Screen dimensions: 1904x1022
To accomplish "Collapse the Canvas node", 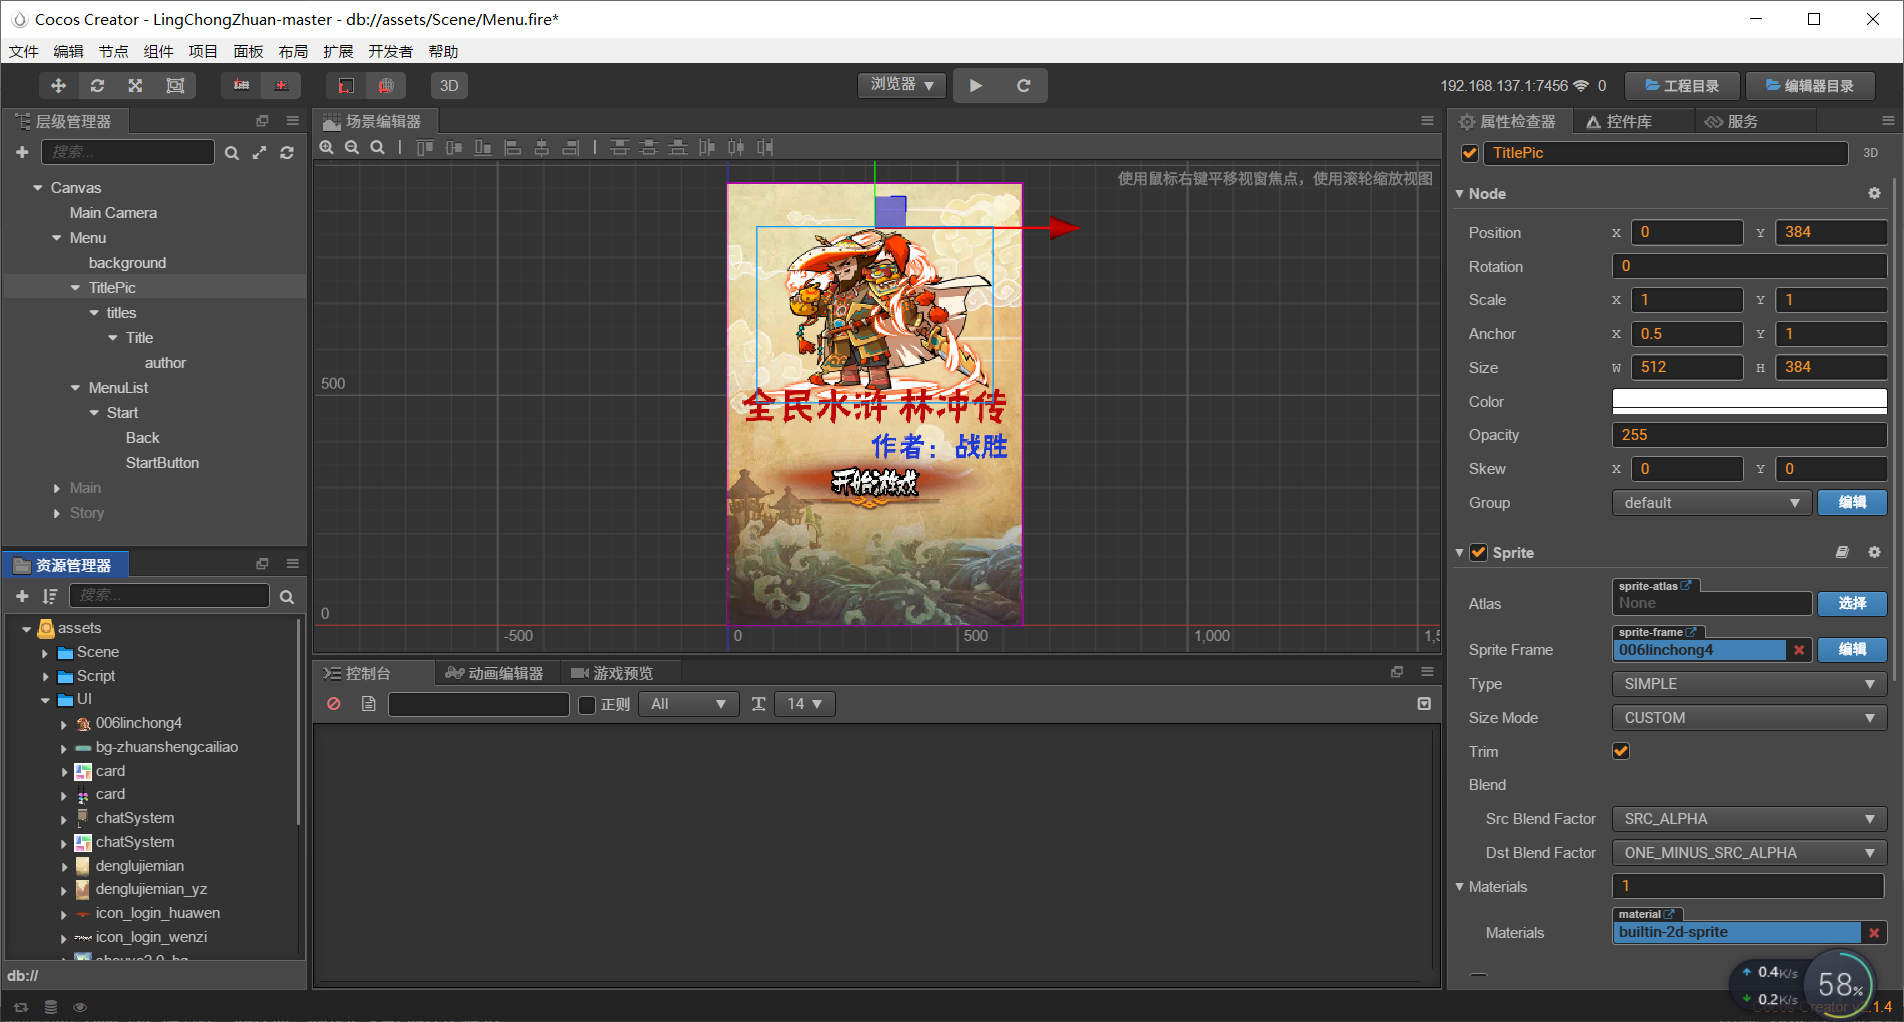I will pos(38,188).
